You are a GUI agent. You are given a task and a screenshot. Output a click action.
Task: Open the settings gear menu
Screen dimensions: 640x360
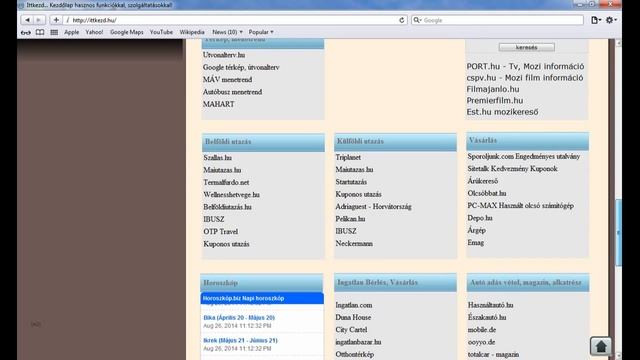pyautogui.click(x=611, y=20)
